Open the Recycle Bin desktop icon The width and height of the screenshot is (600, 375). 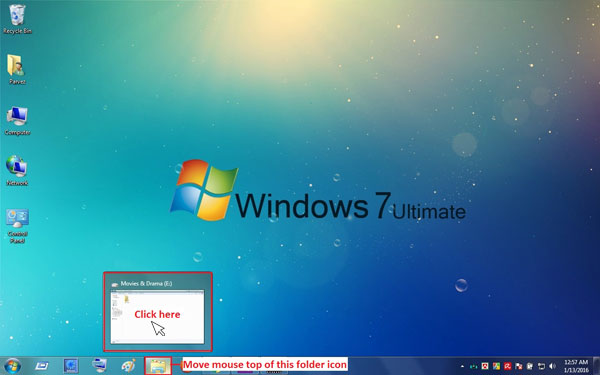(17, 19)
